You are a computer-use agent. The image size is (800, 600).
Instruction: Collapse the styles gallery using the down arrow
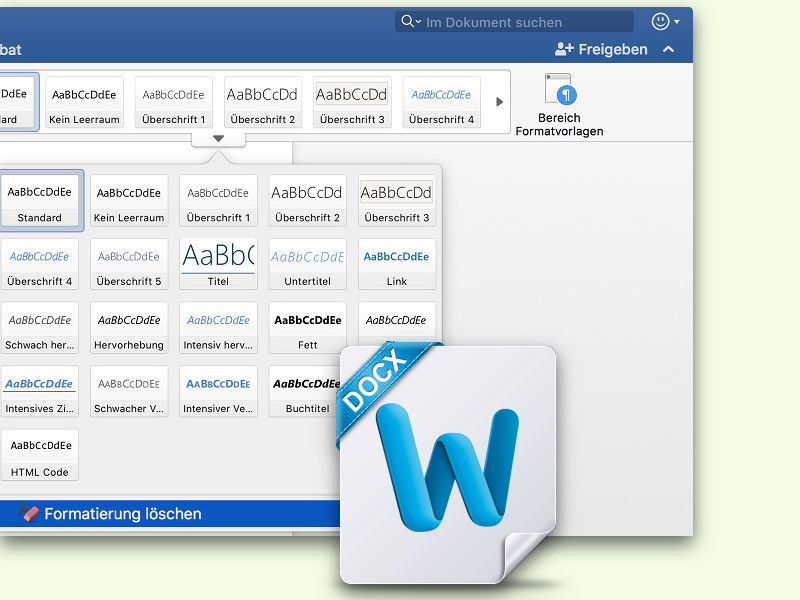tap(218, 139)
